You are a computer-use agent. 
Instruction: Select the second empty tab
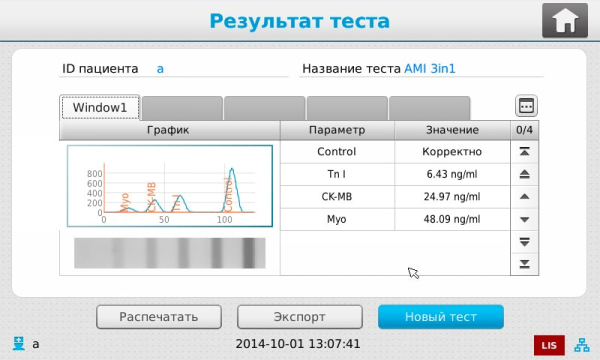(x=264, y=108)
